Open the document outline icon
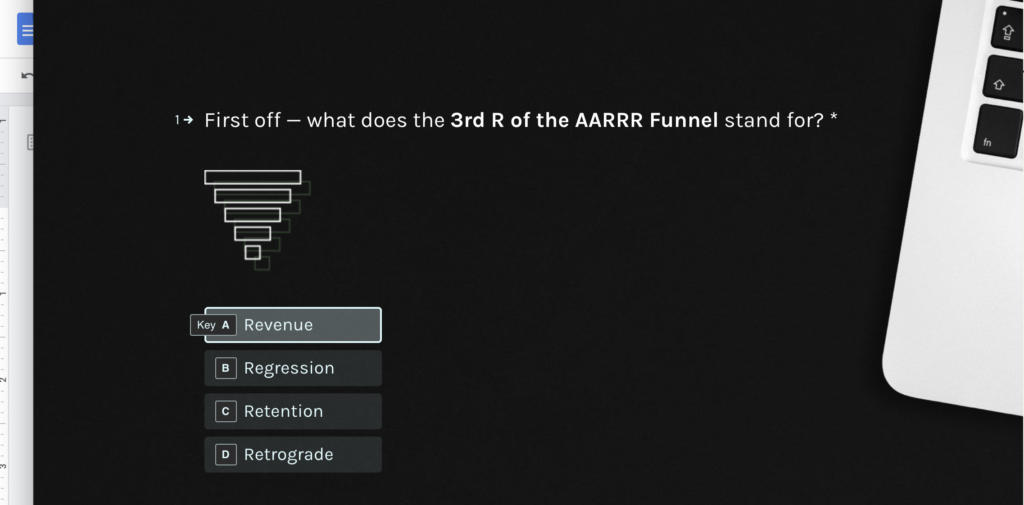This screenshot has width=1024, height=505. pyautogui.click(x=30, y=143)
